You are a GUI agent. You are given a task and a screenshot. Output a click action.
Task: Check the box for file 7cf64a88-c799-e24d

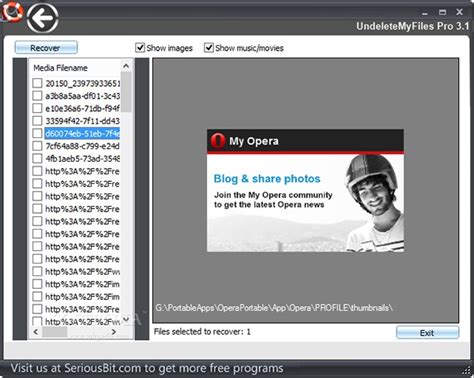point(37,146)
